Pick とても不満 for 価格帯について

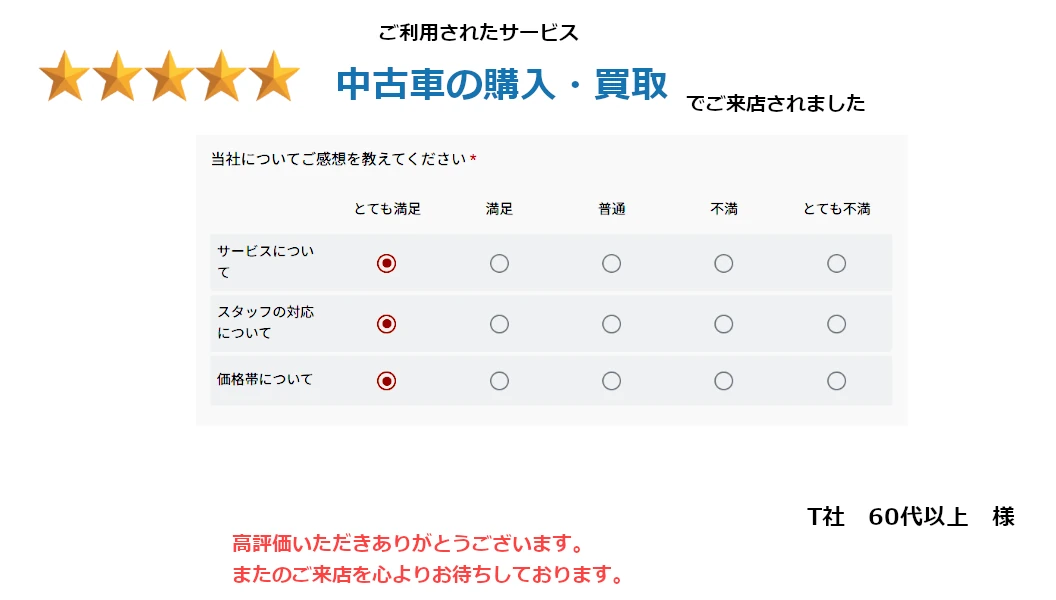pyautogui.click(x=836, y=381)
